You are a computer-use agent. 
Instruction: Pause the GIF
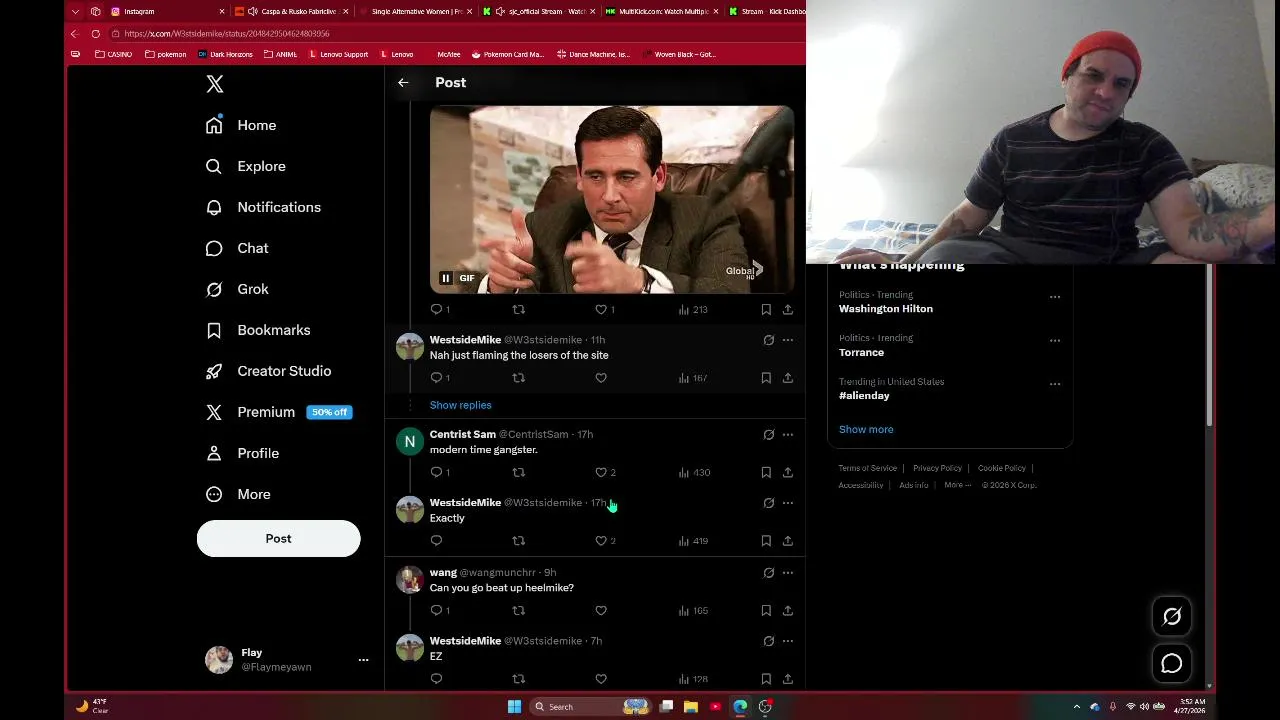(x=446, y=278)
